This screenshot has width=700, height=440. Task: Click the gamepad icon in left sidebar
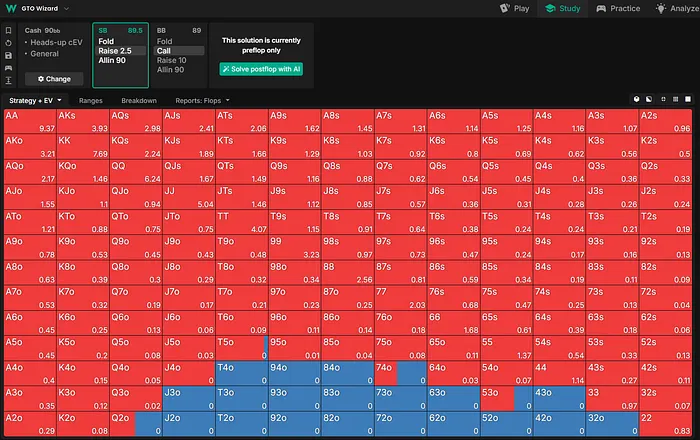coord(9,66)
